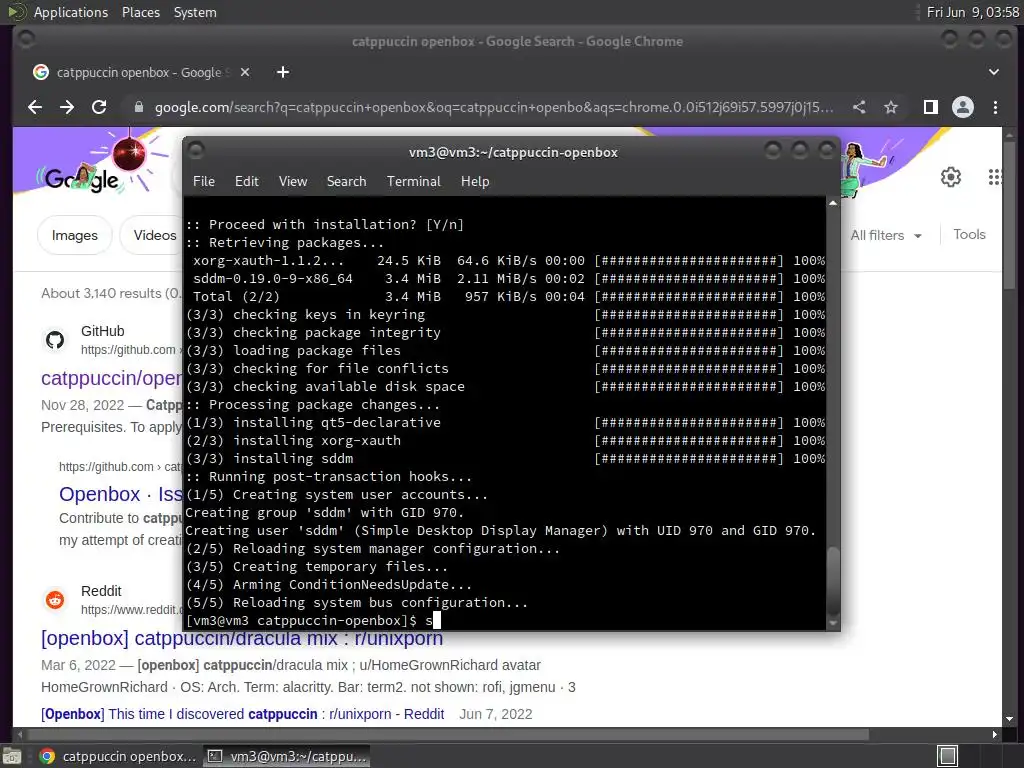This screenshot has height=768, width=1024.
Task: Click the Chrome address bar URL
Action: [x=494, y=107]
